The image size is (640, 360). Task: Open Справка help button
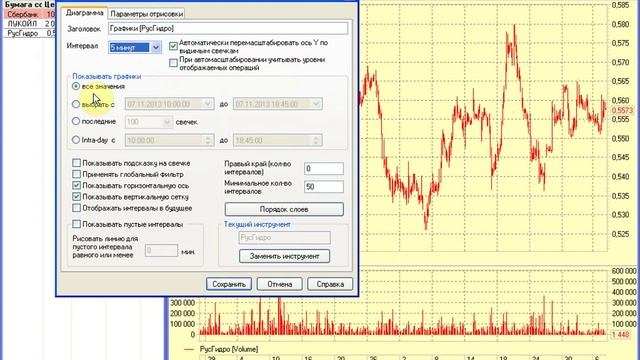pyautogui.click(x=330, y=284)
